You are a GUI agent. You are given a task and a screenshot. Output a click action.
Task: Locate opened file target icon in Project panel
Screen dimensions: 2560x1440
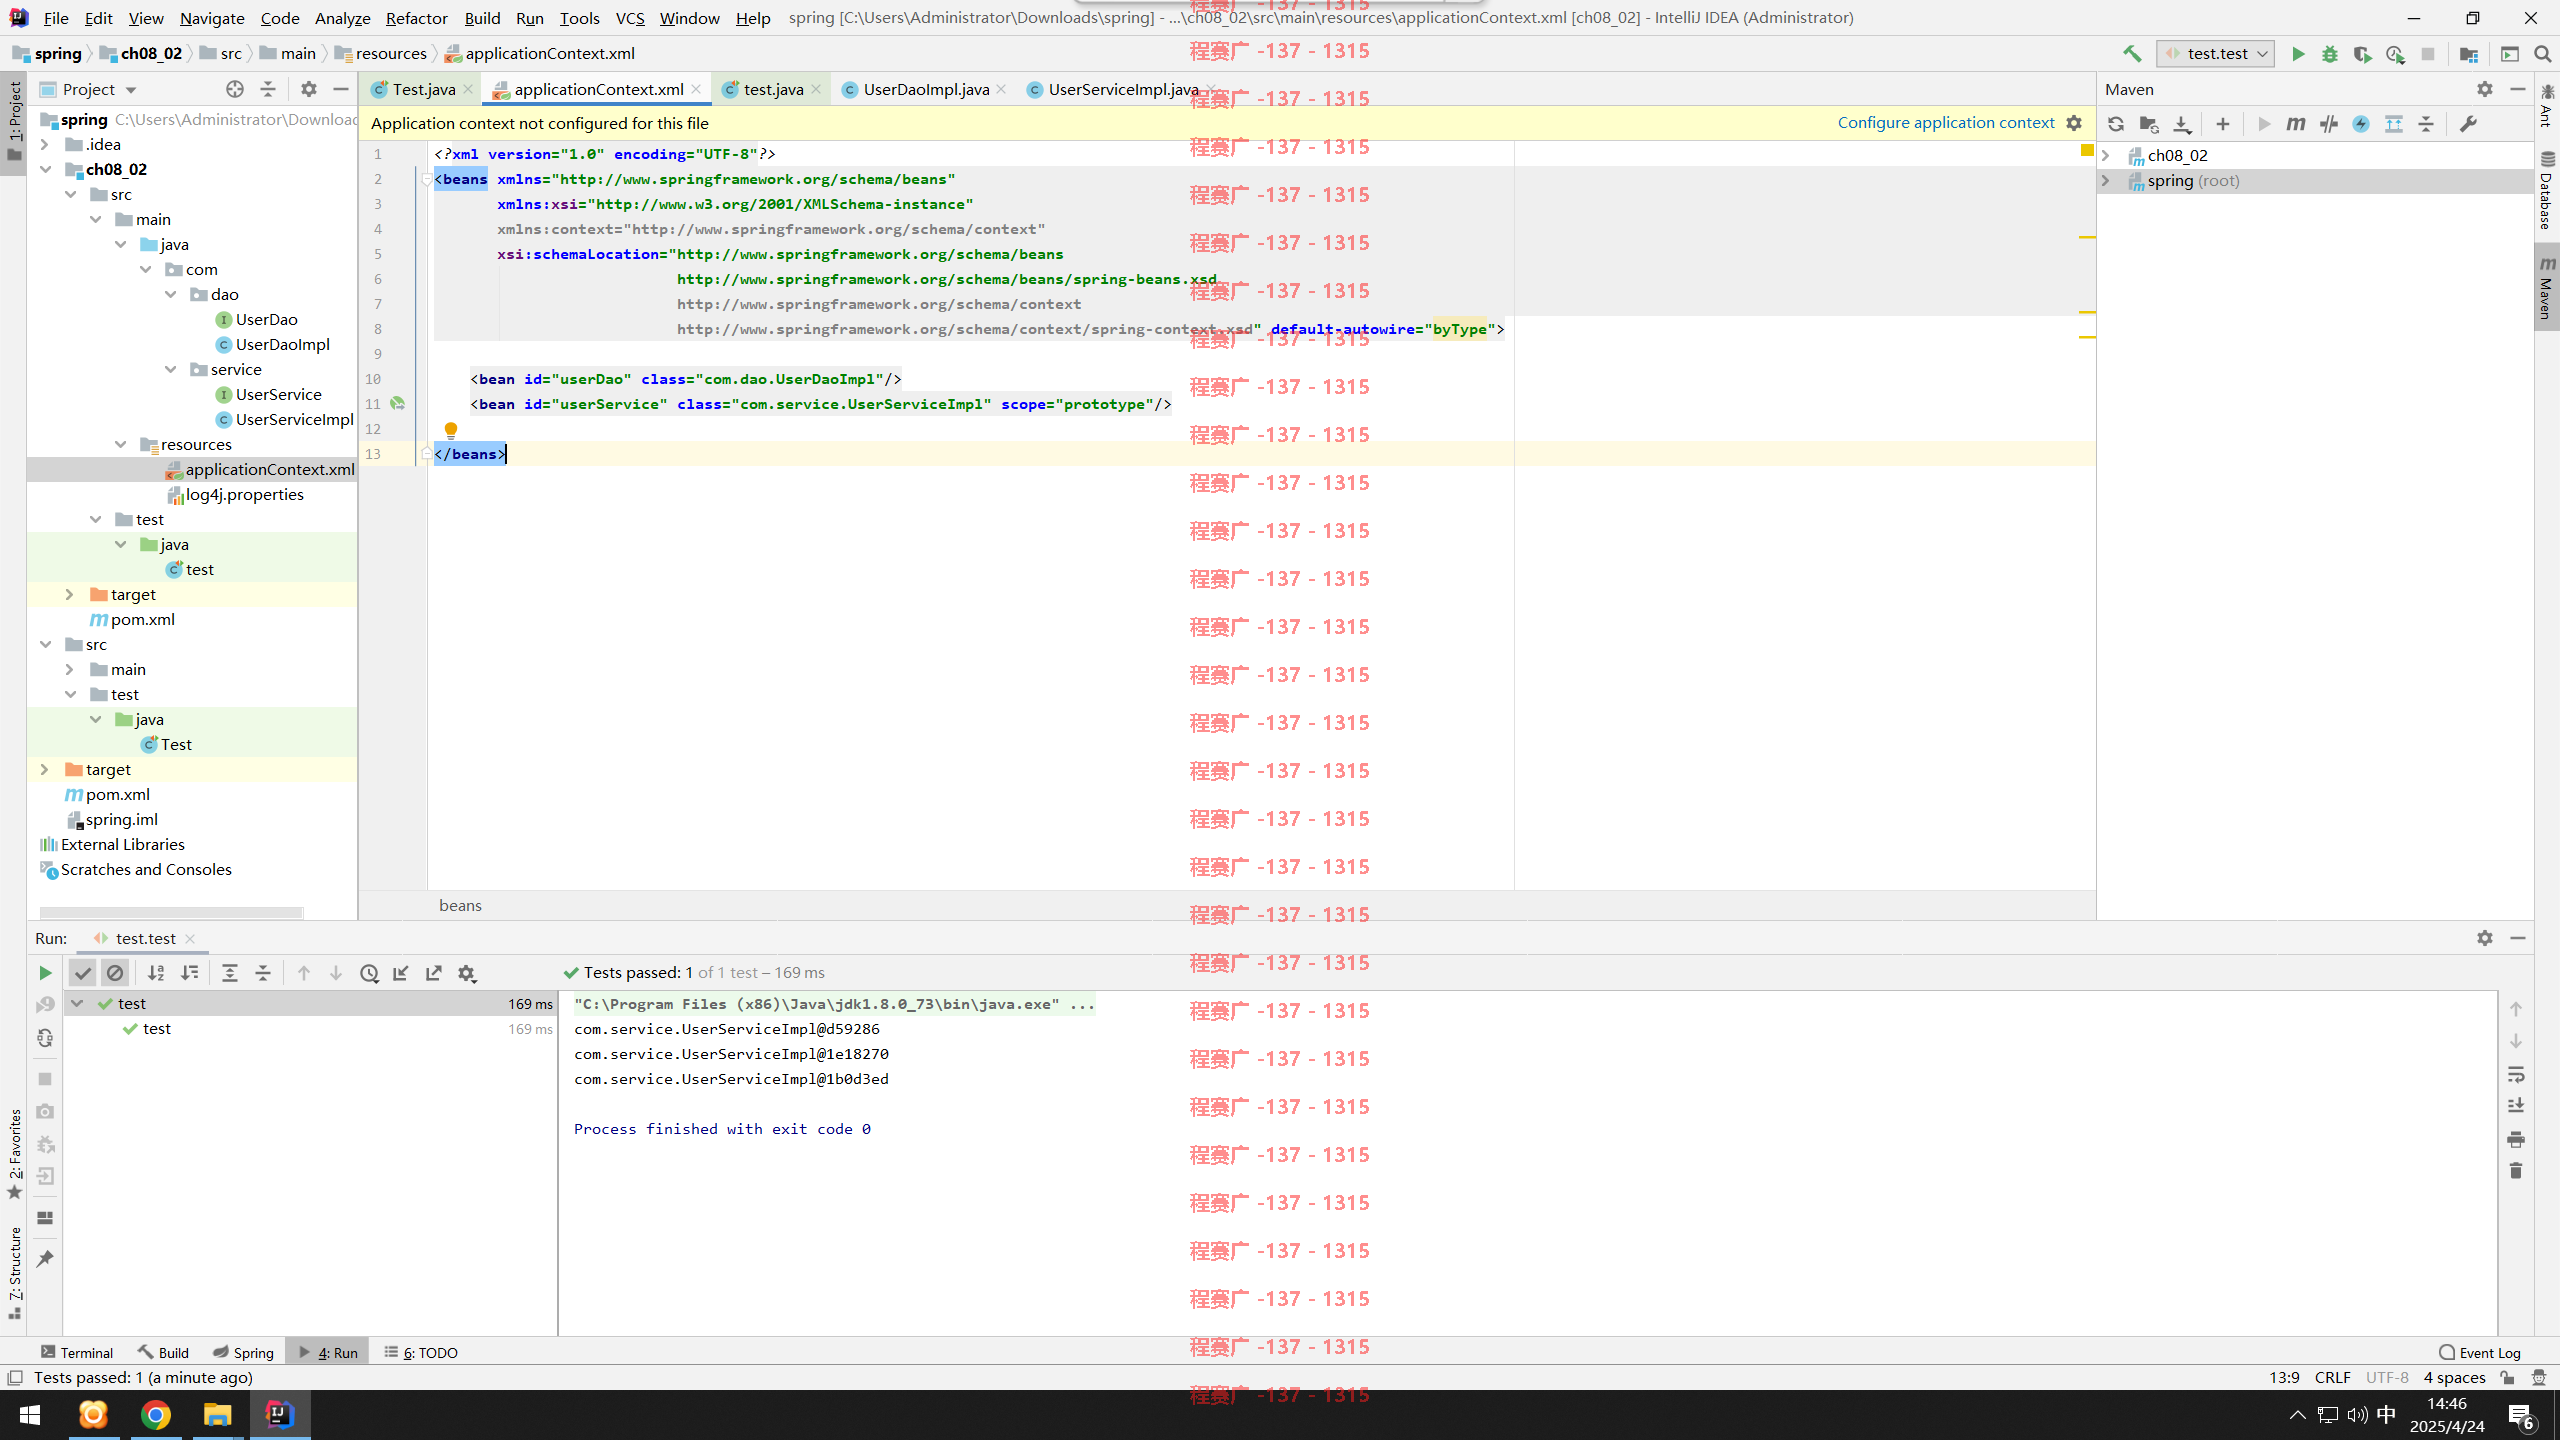tap(235, 89)
